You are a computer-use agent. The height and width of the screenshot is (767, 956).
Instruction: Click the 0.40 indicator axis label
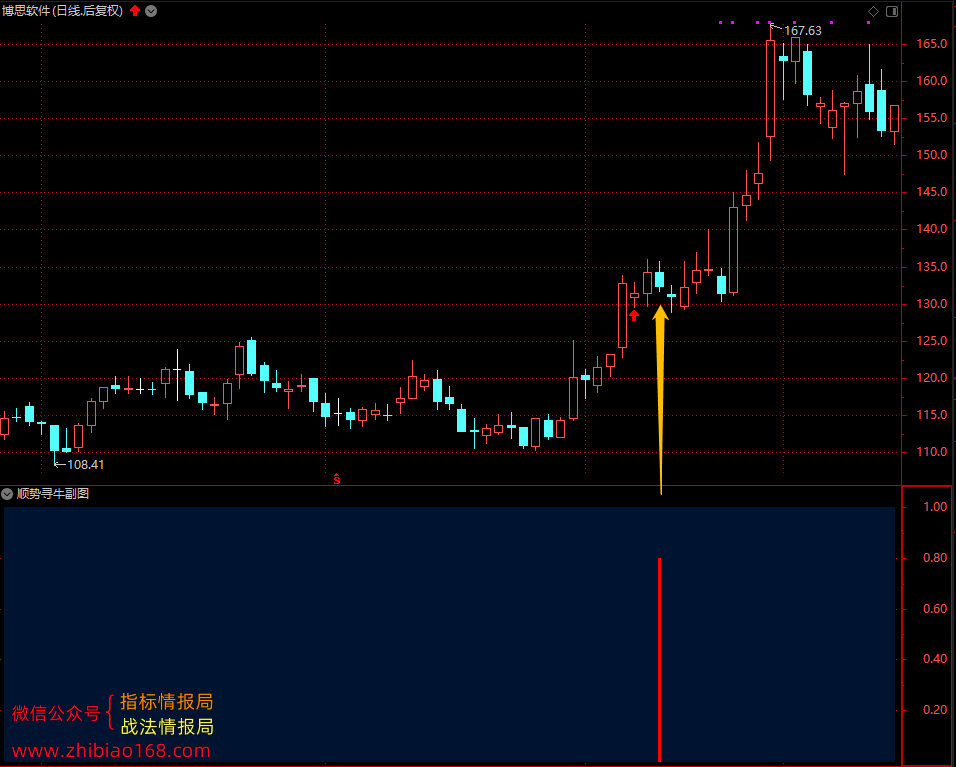click(935, 659)
